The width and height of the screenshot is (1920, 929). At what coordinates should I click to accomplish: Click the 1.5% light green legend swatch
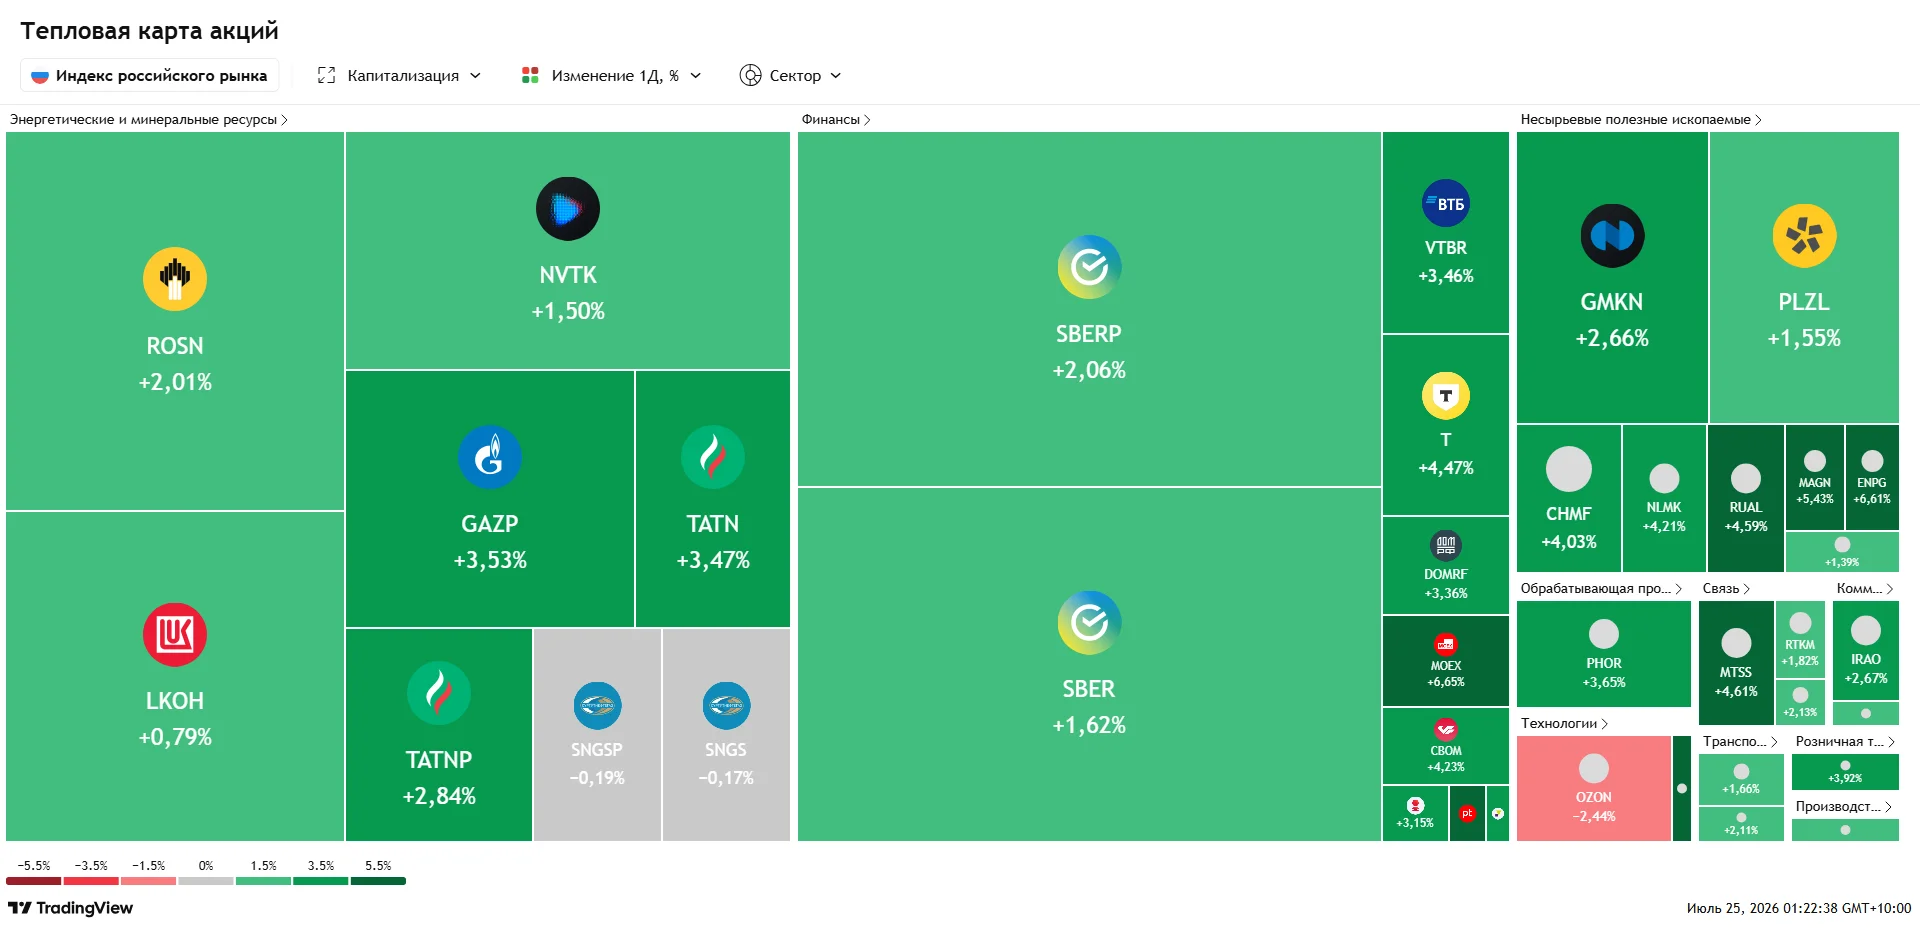[x=263, y=881]
